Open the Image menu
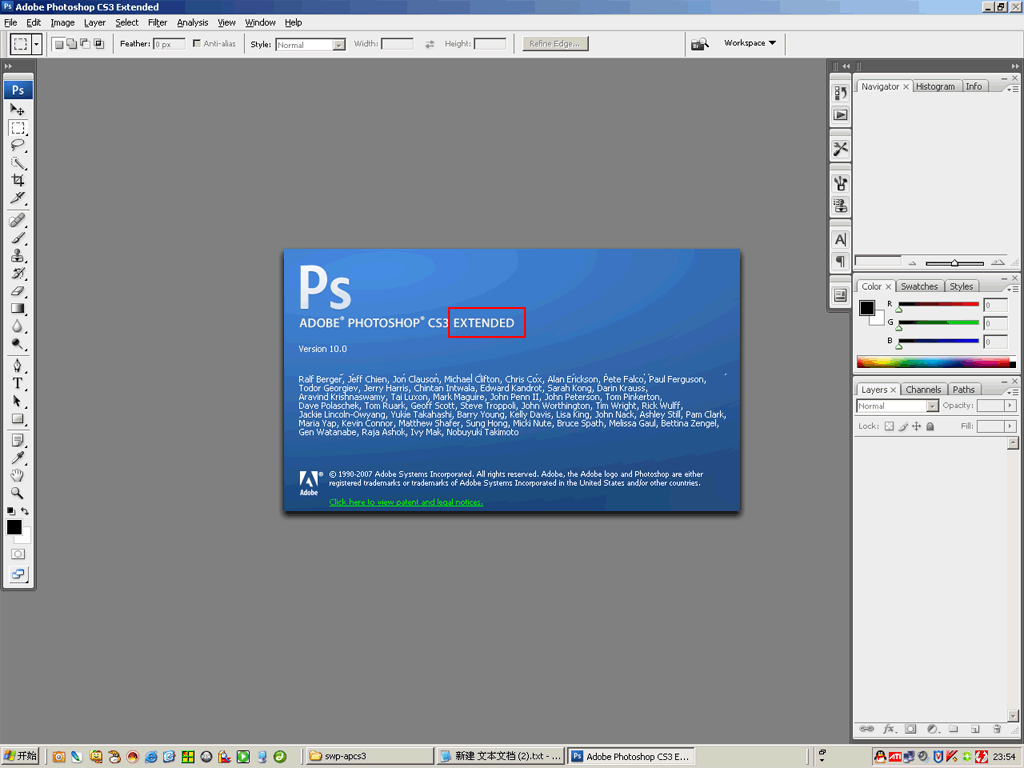This screenshot has height=768, width=1024. coord(63,22)
